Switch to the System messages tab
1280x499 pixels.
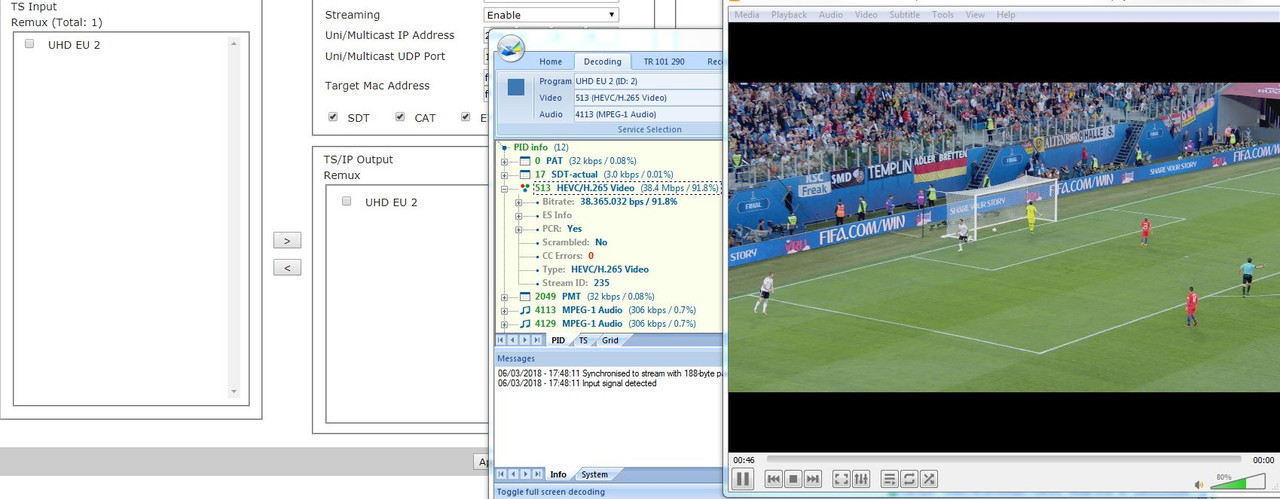(594, 474)
